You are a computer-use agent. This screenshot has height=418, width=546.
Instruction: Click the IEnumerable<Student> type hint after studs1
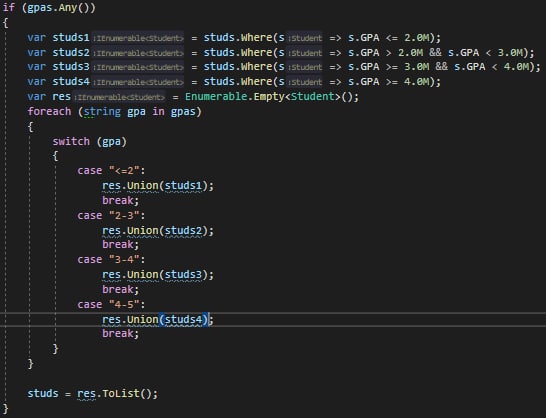pos(138,38)
